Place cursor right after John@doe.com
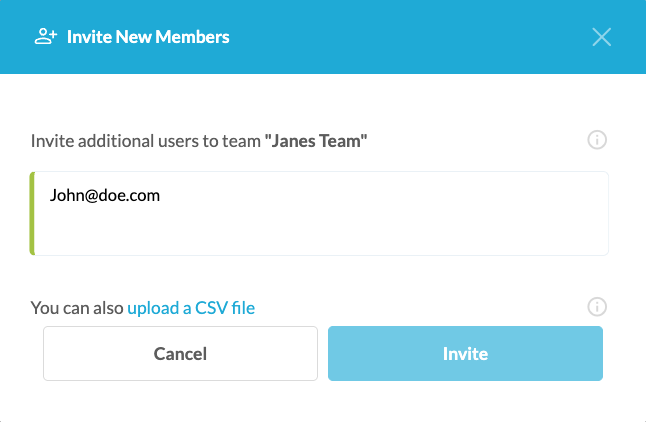646x422 pixels. [x=161, y=196]
